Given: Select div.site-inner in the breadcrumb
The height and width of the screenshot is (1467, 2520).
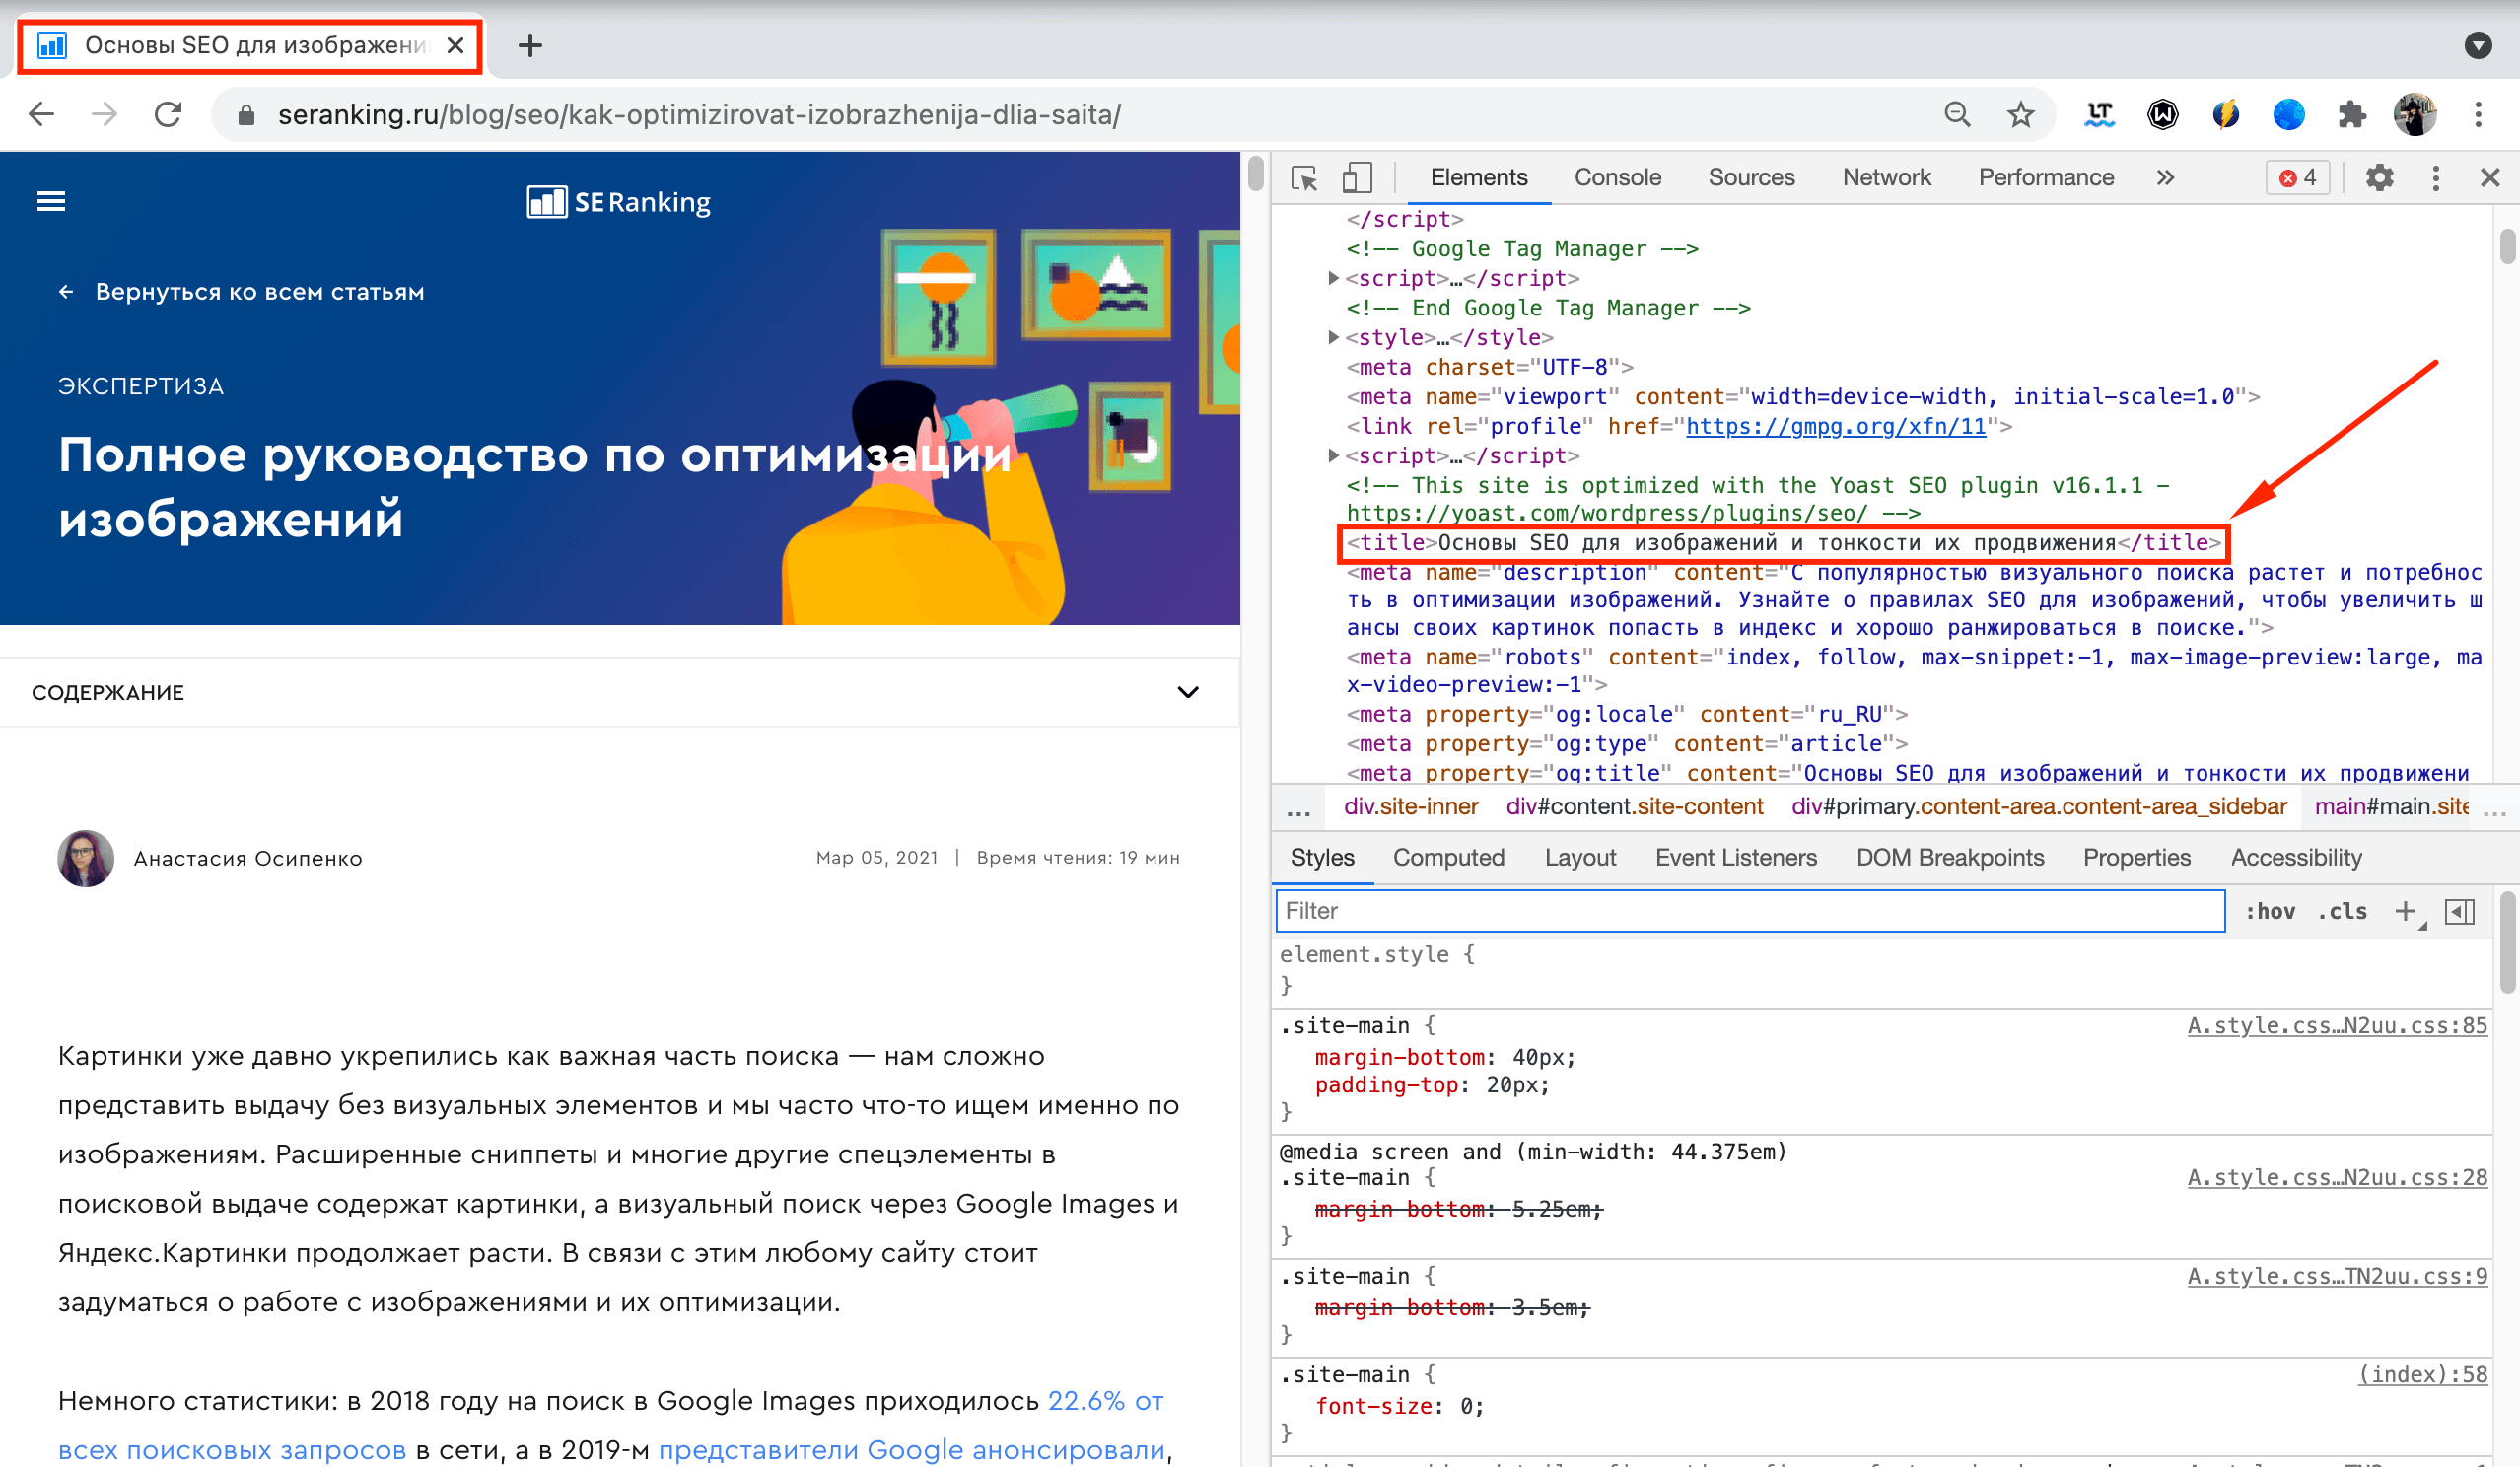Looking at the screenshot, I should [x=1410, y=807].
